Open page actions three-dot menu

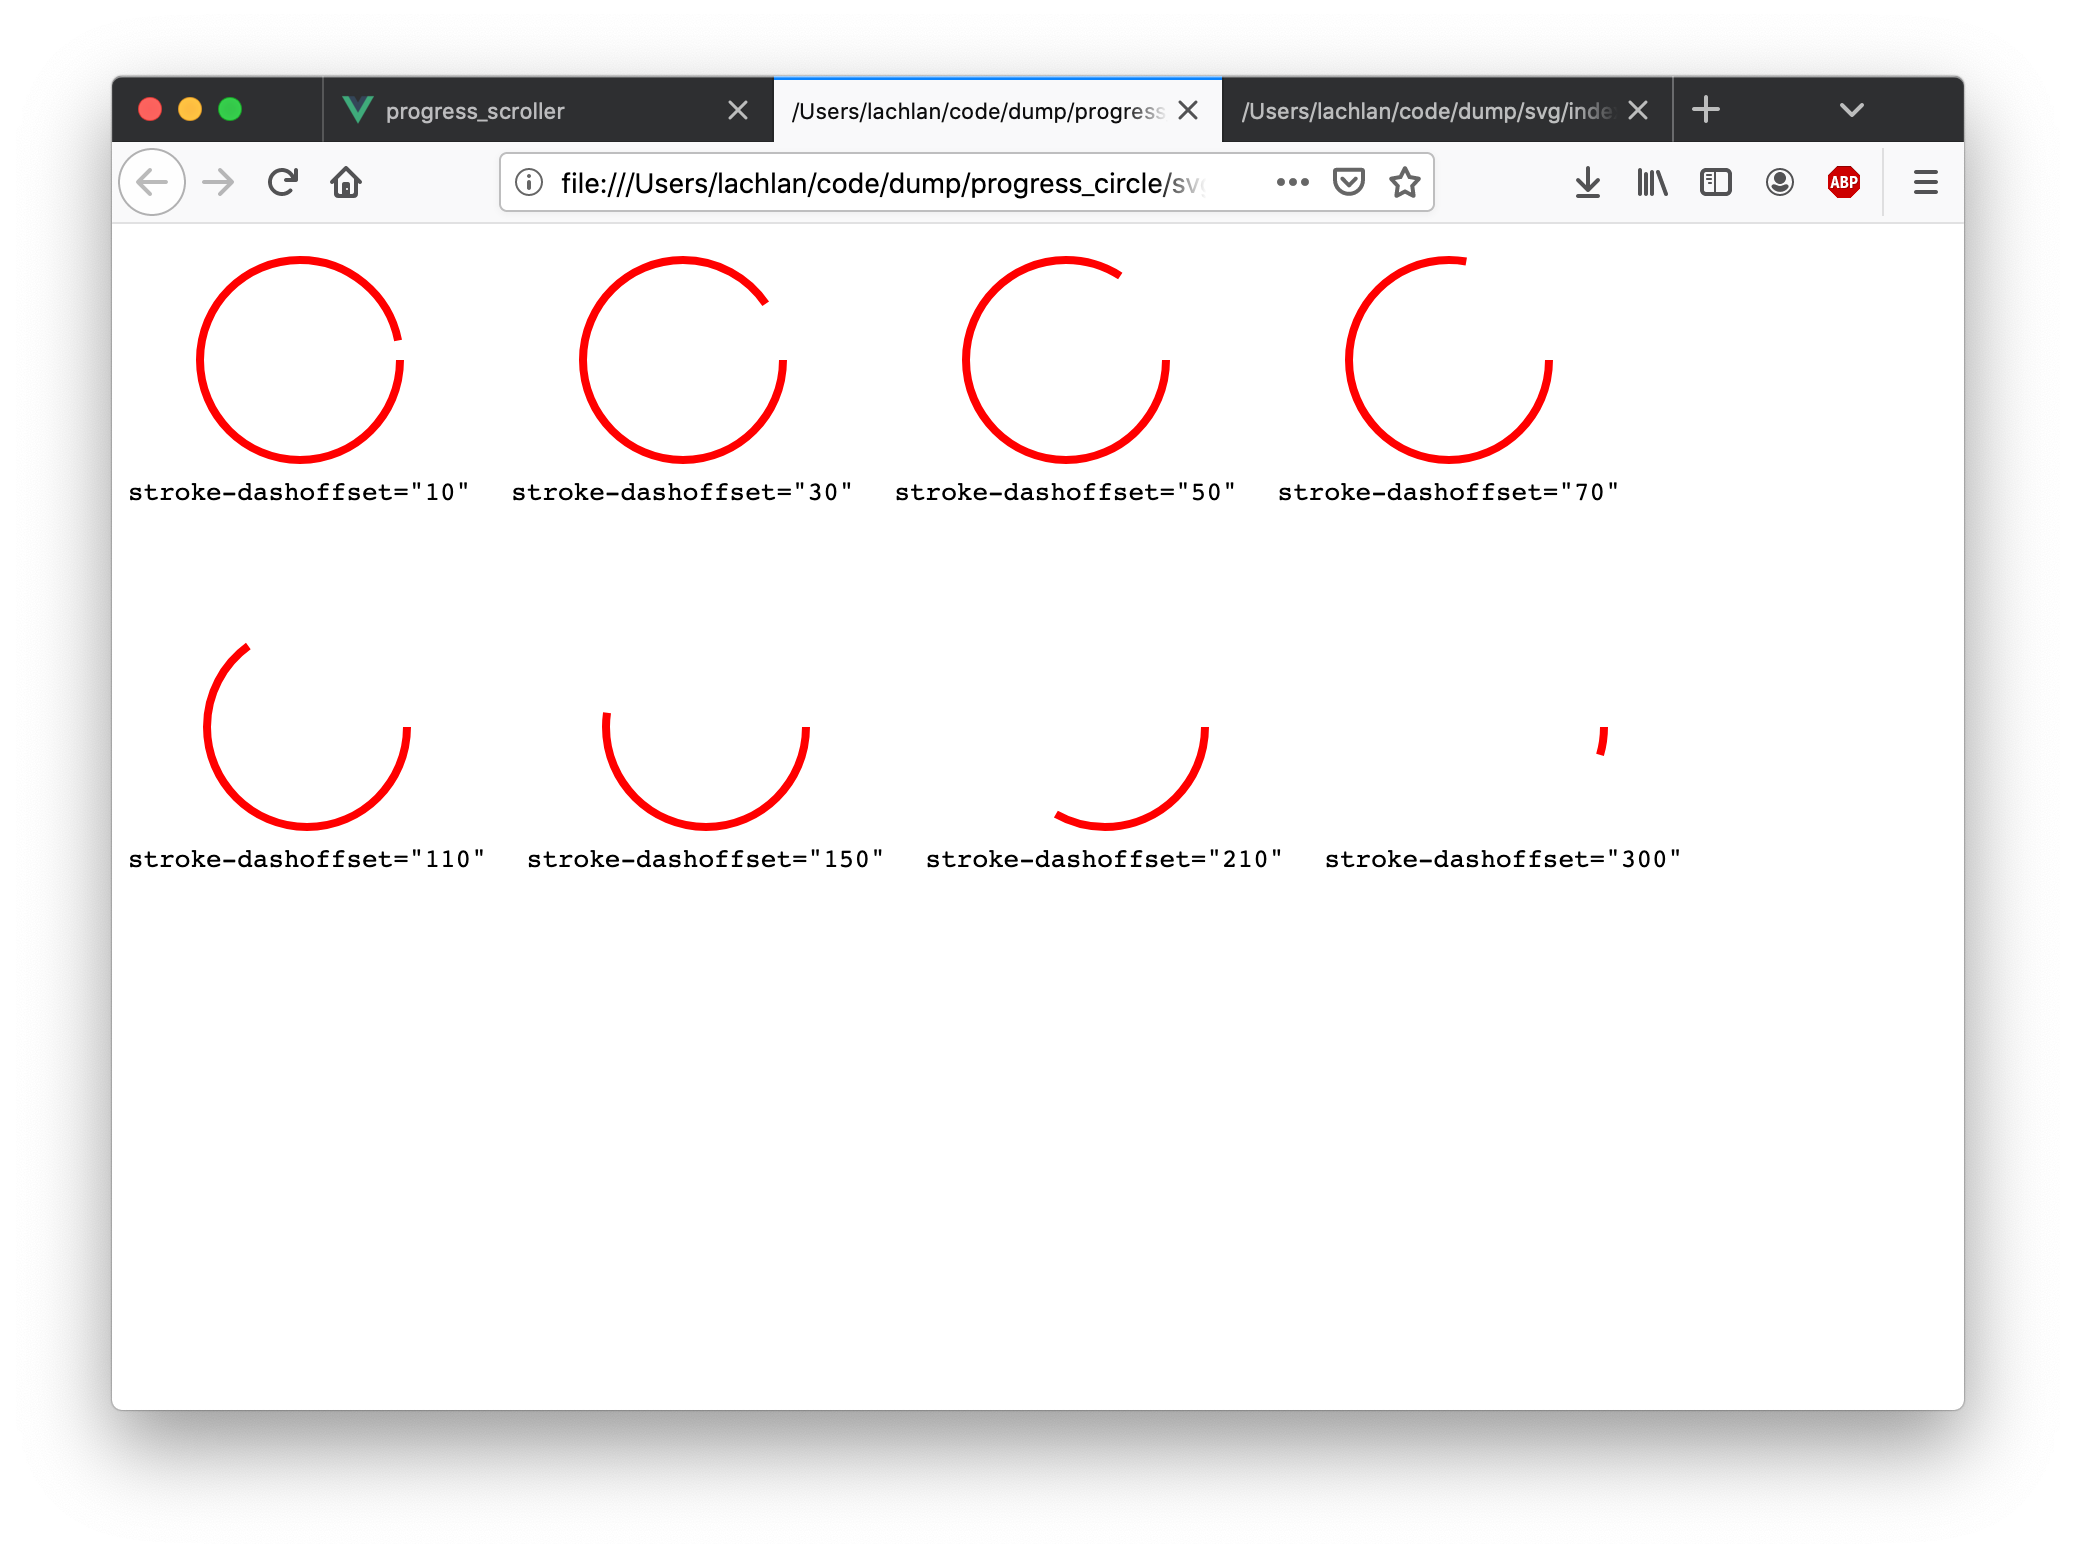1292,182
